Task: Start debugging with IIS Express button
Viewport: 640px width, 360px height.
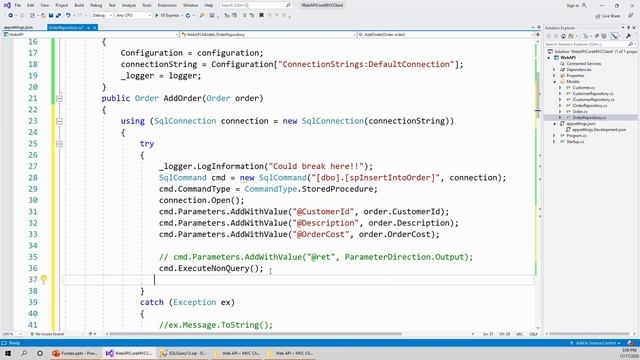Action: click(167, 16)
